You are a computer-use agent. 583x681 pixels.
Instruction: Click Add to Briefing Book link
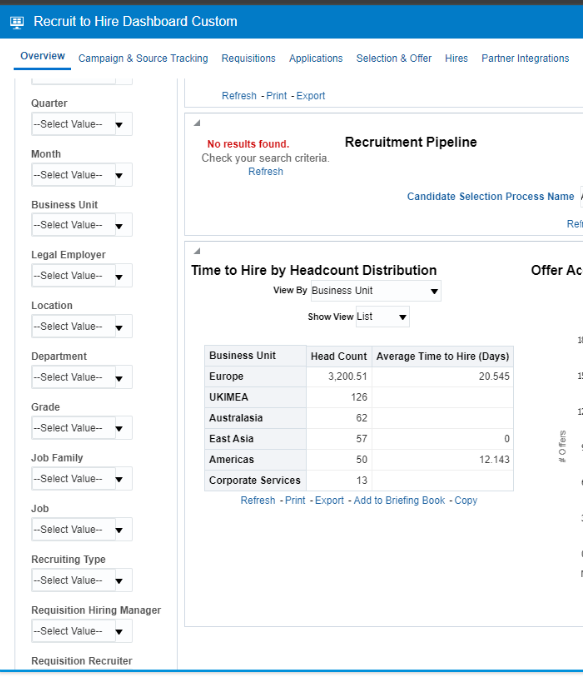(400, 500)
